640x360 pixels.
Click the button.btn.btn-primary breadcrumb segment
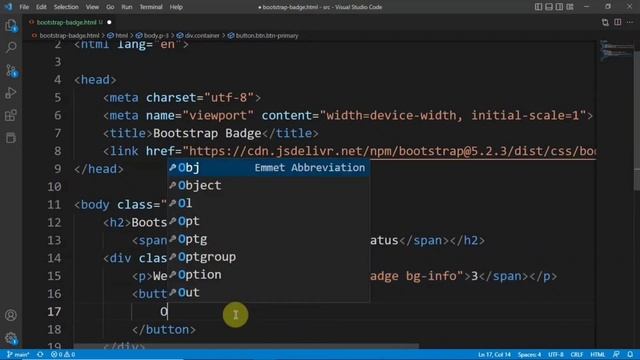coord(267,36)
